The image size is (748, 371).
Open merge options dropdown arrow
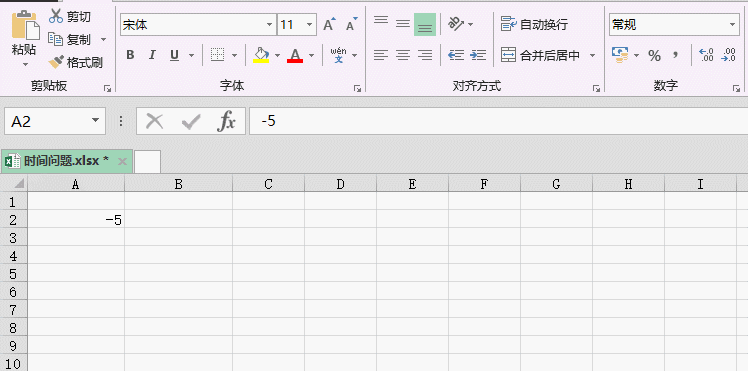[592, 56]
